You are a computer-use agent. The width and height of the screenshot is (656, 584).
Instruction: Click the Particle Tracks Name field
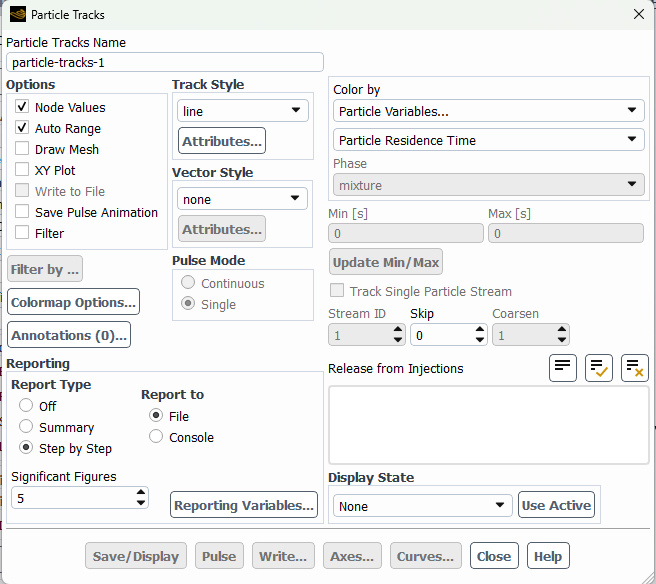coord(165,62)
